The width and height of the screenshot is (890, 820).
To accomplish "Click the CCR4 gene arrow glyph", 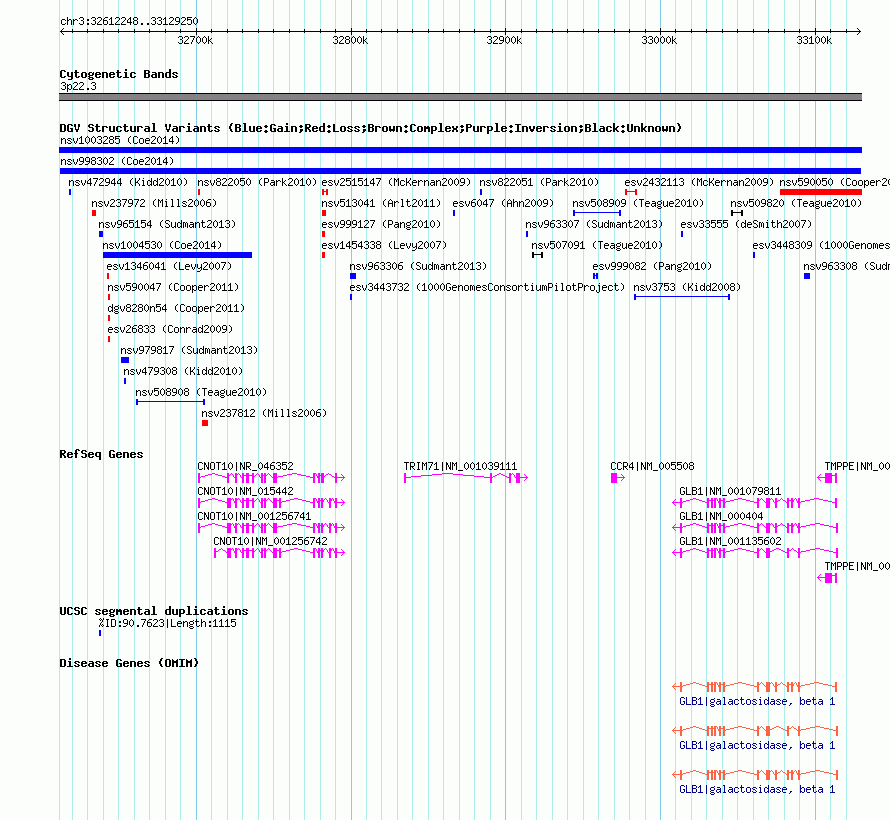I will [x=618, y=478].
